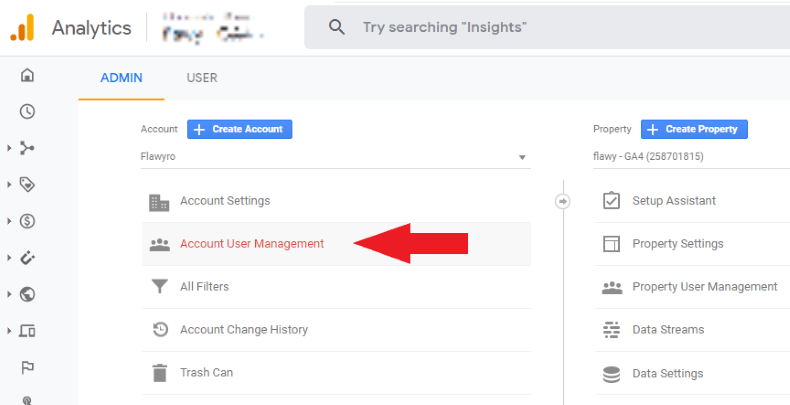Open Account User Management
The height and width of the screenshot is (405, 790).
click(x=251, y=244)
